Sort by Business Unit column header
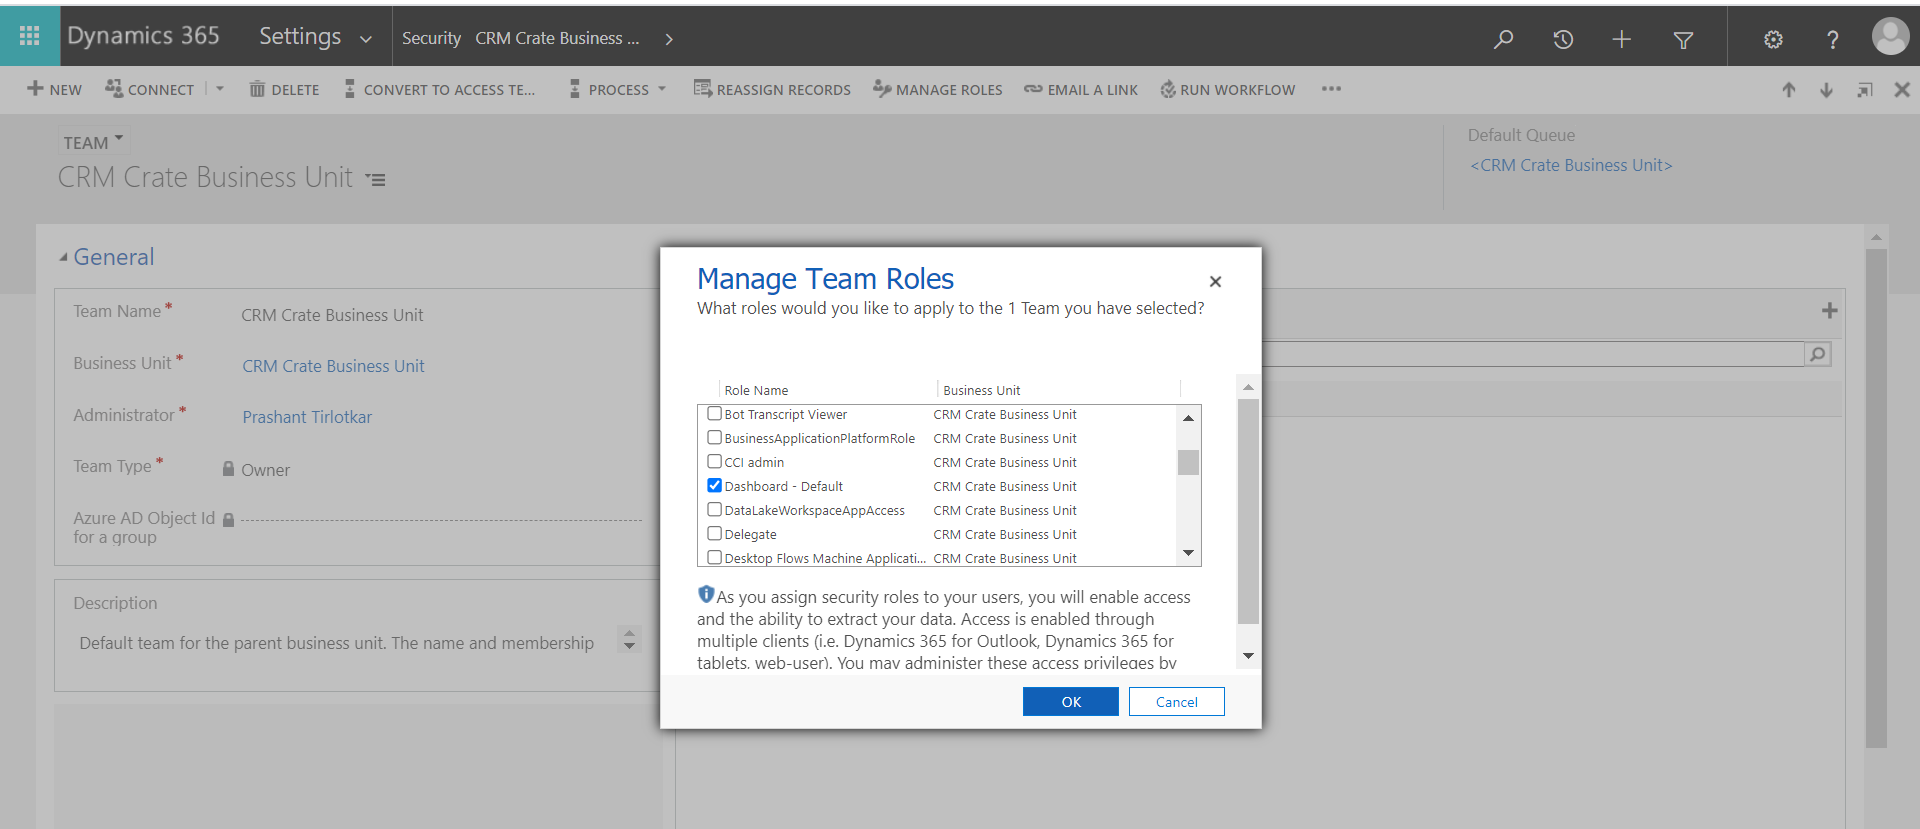The height and width of the screenshot is (829, 1920). point(981,390)
